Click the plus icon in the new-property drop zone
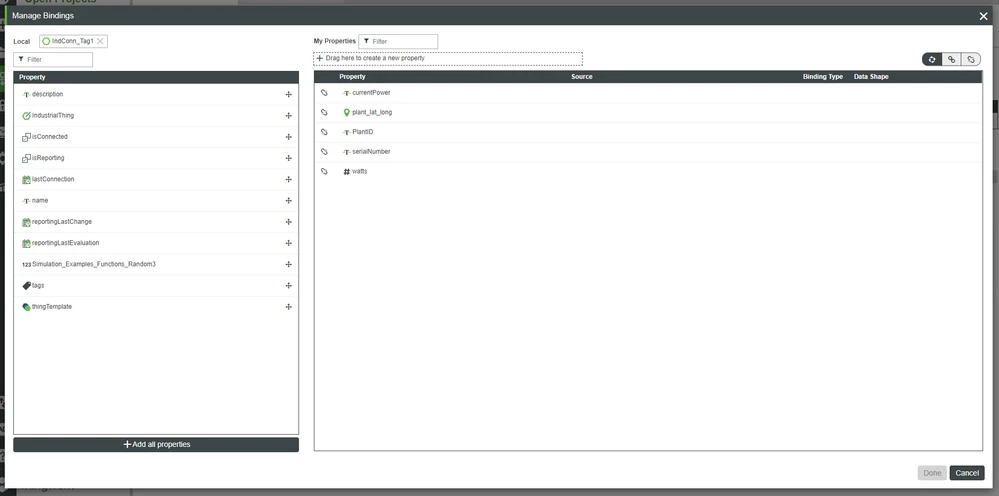 [320, 59]
